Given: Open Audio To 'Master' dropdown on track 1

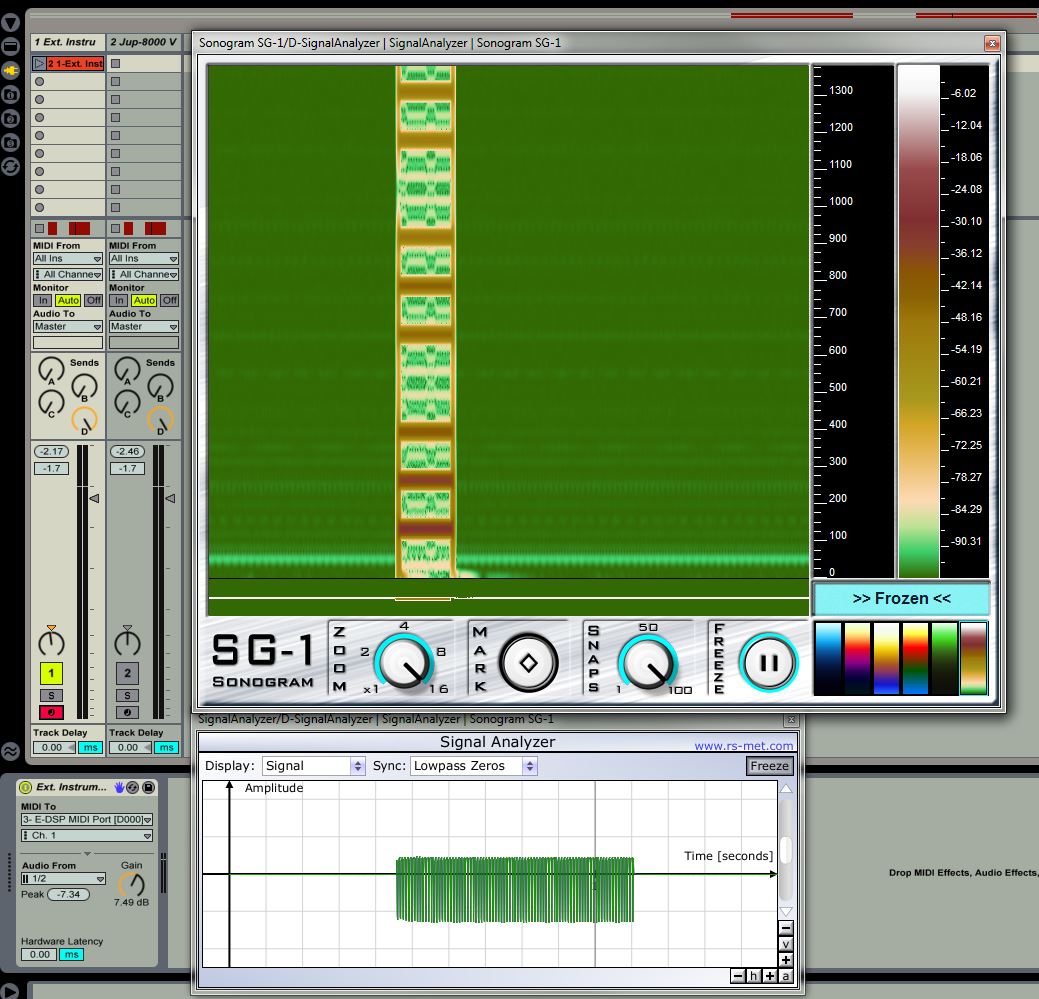Looking at the screenshot, I should (68, 327).
